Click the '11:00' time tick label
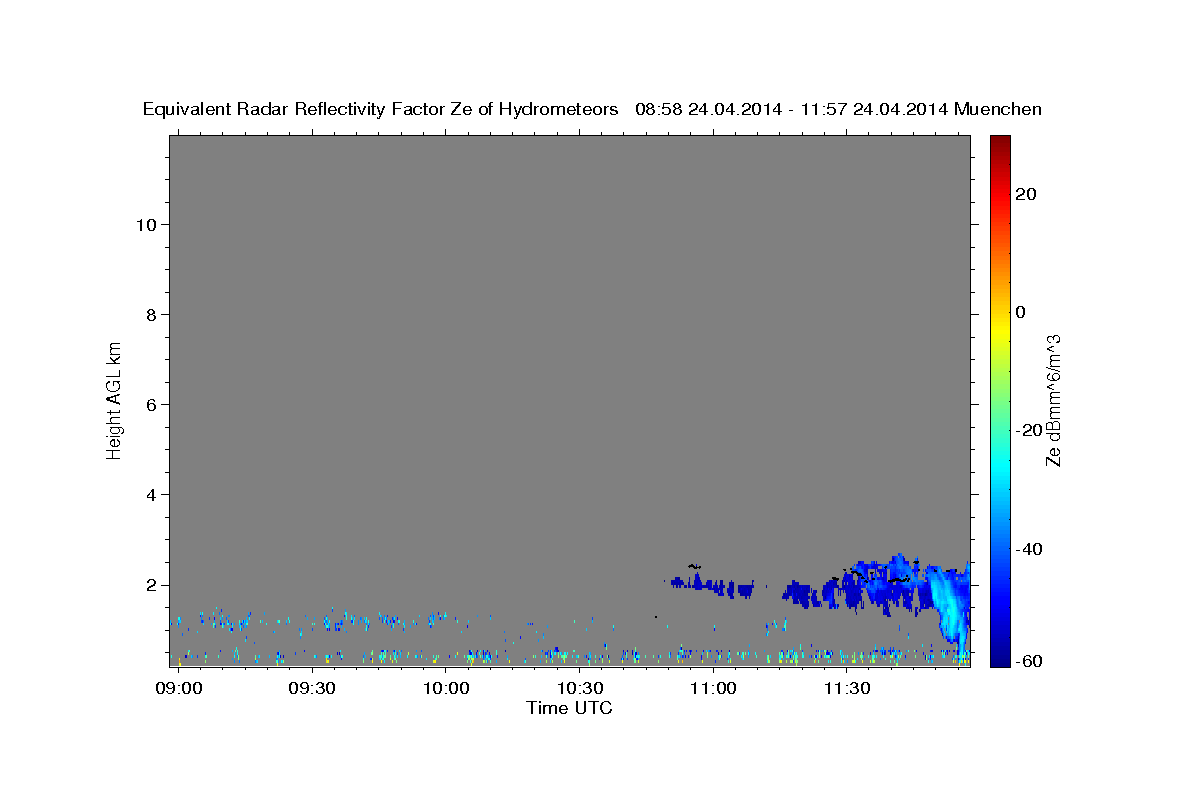The width and height of the screenshot is (1200, 800). pyautogui.click(x=713, y=689)
